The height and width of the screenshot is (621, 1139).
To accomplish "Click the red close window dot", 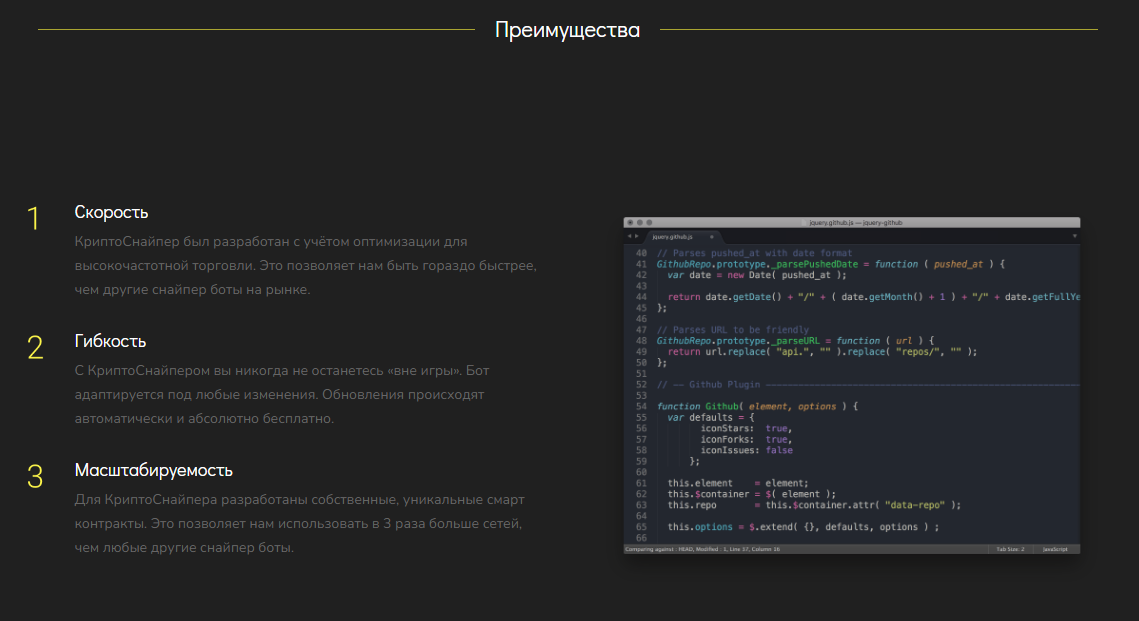I will pos(630,222).
